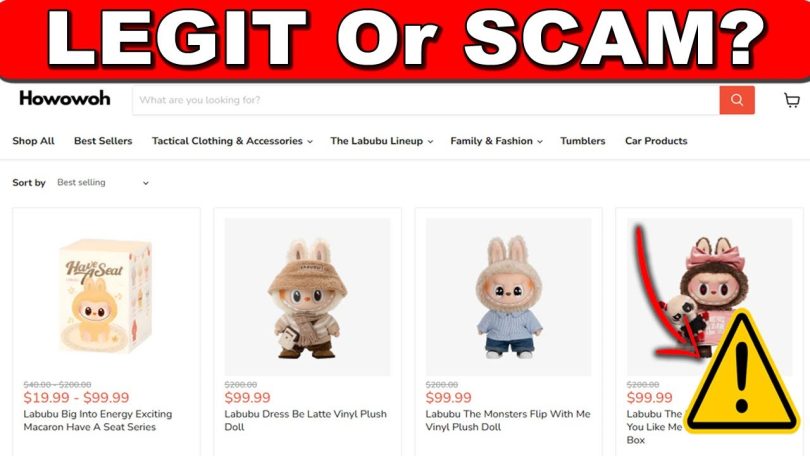Select Best Sellers in navigation
Screen dimensions: 810x456
(103, 141)
